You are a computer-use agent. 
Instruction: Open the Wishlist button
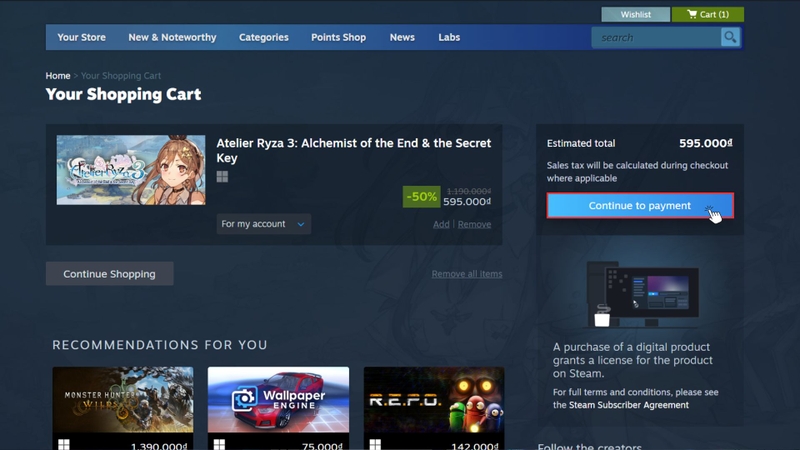[x=635, y=14]
